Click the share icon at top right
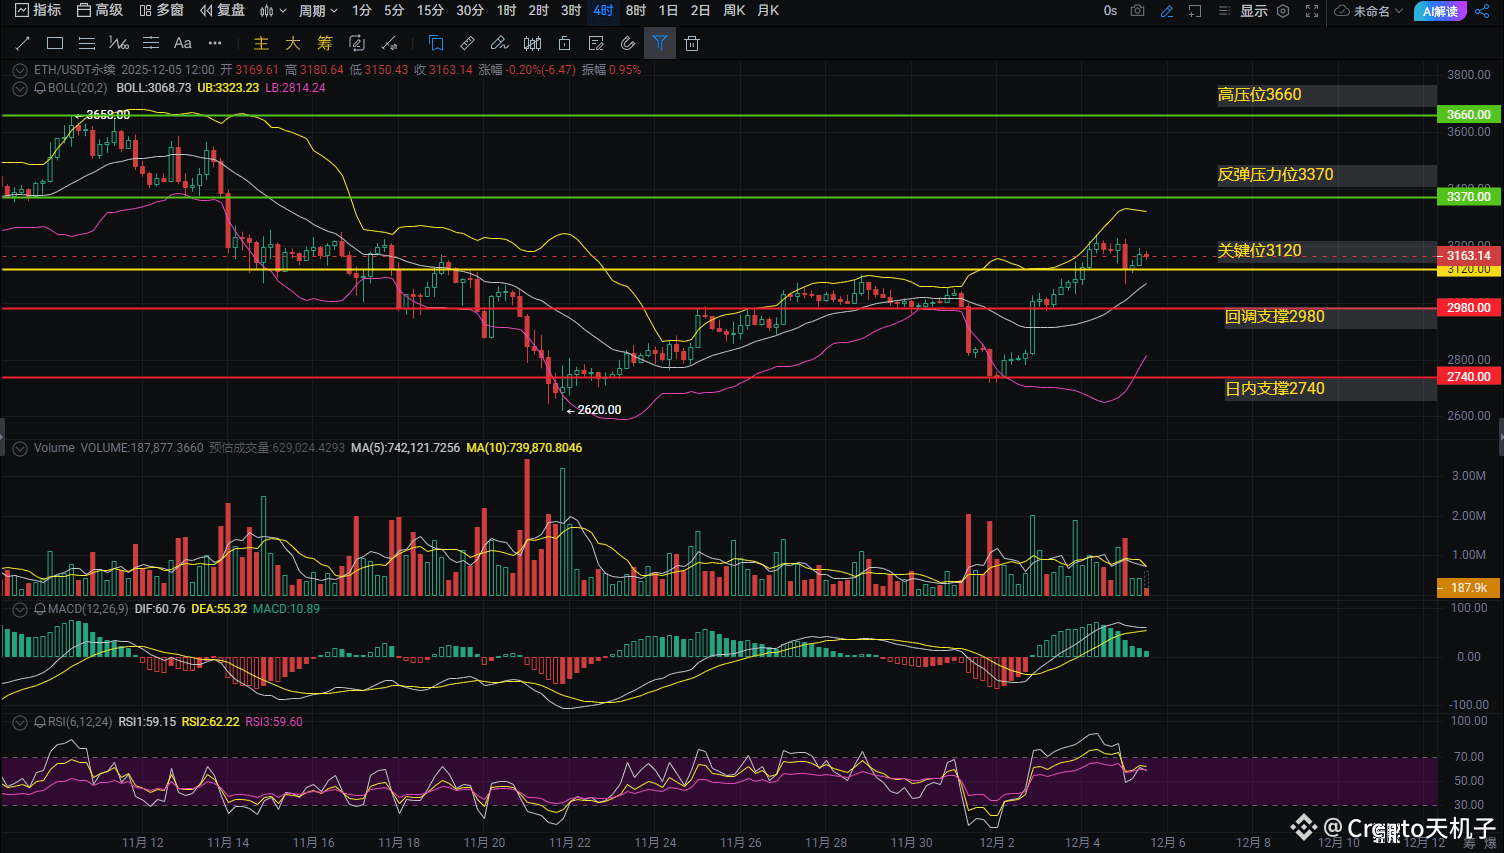The height and width of the screenshot is (853, 1504). (x=1482, y=11)
